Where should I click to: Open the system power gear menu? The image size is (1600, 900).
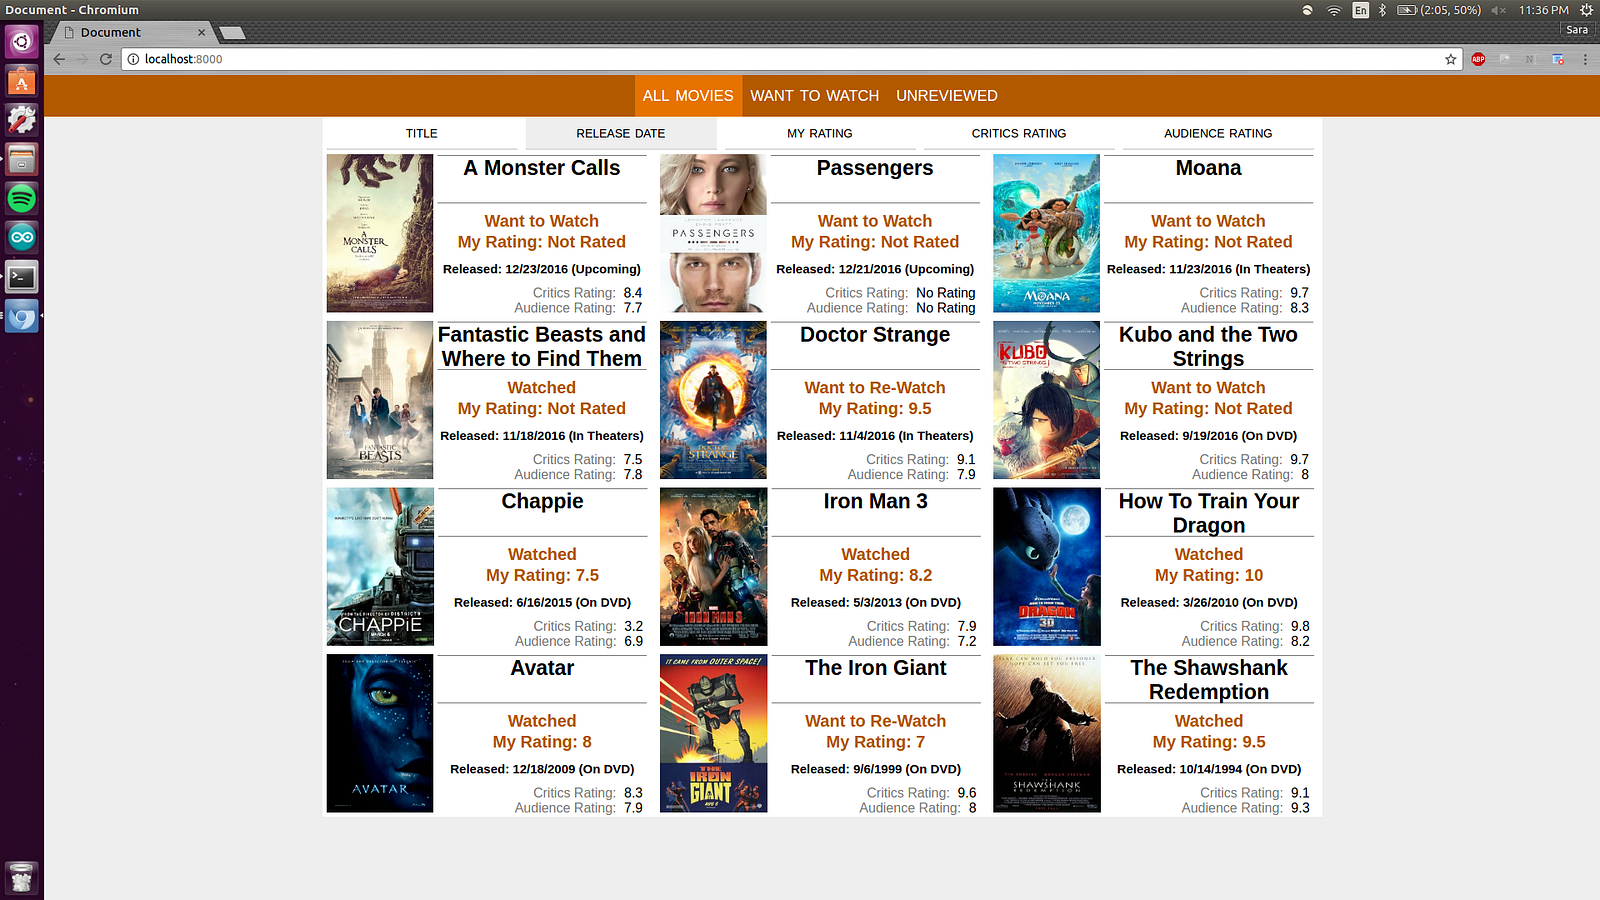pos(1586,10)
